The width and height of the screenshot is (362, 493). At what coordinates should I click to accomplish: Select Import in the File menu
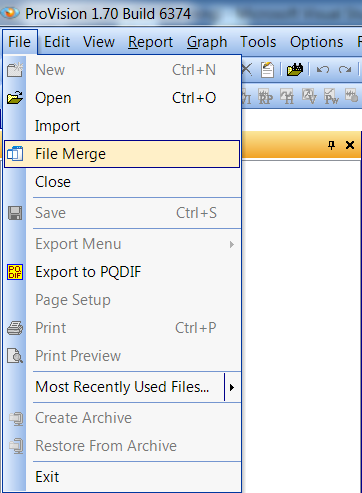pyautogui.click(x=122, y=126)
